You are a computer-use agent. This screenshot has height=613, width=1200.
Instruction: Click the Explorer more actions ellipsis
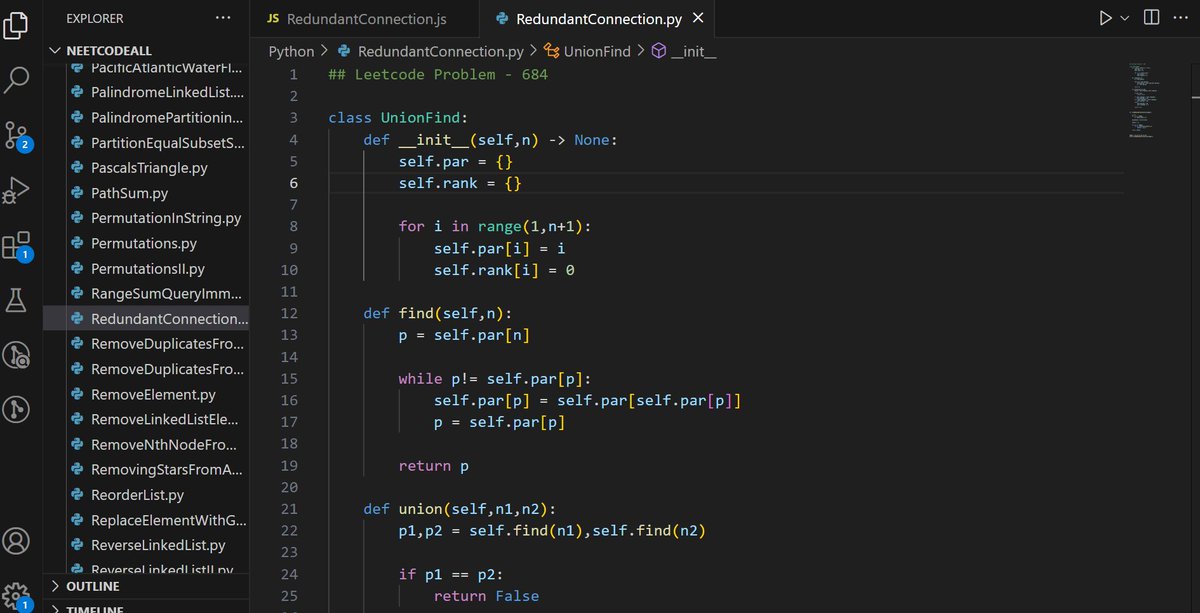click(223, 18)
